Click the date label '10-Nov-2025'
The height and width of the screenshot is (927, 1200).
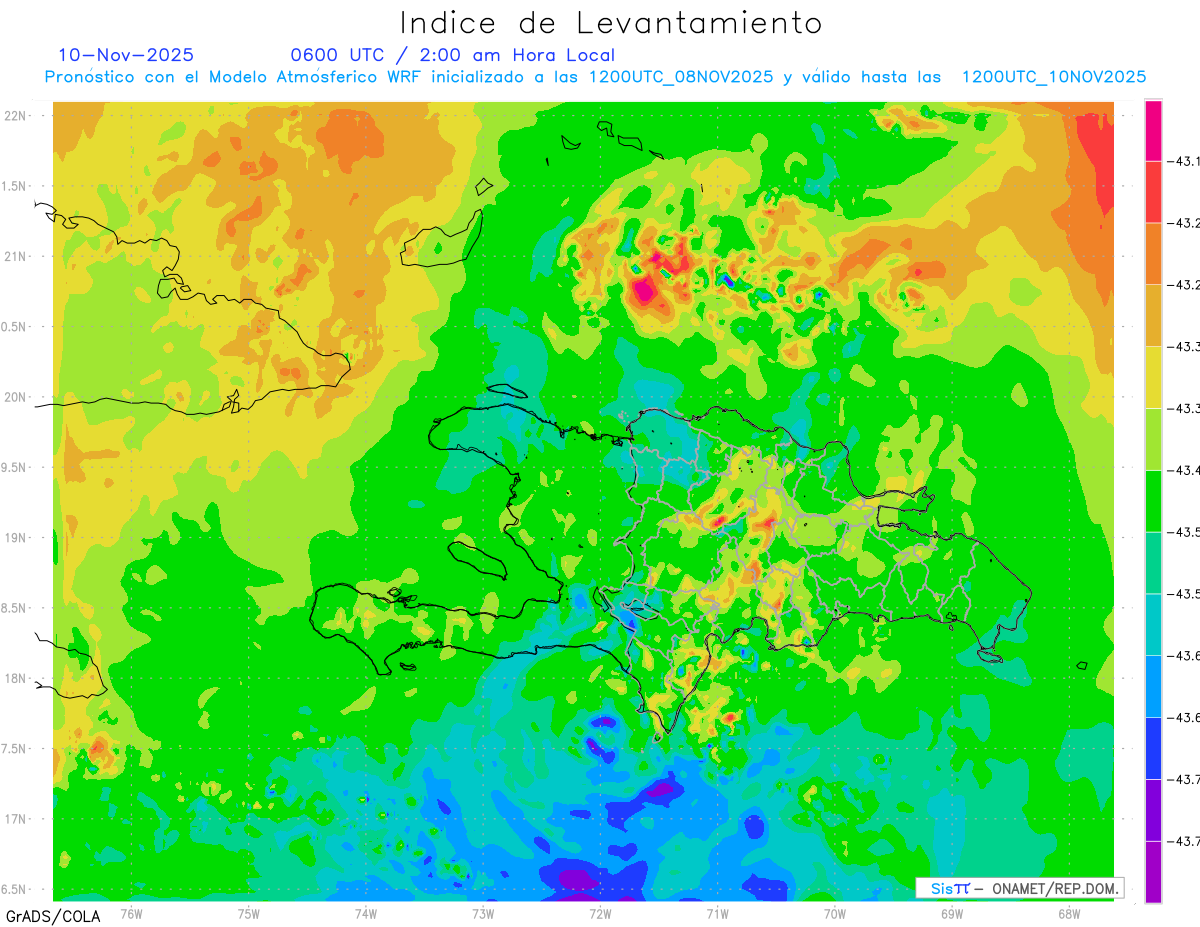pyautogui.click(x=126, y=55)
